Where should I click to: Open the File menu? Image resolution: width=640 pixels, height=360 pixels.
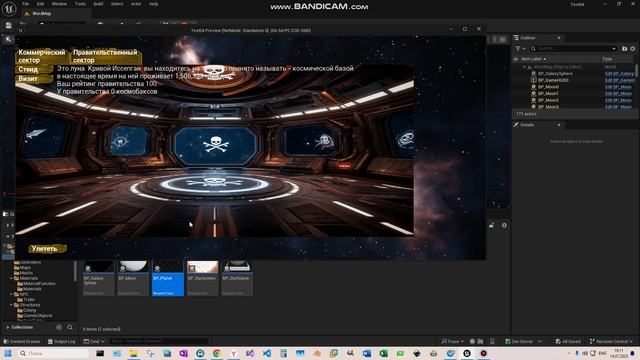pyautogui.click(x=25, y=4)
